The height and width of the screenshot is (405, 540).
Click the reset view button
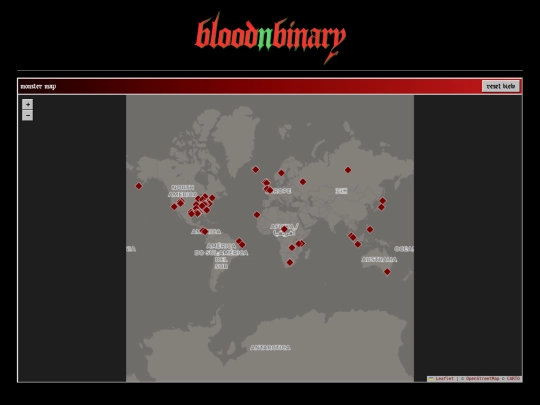(x=501, y=86)
